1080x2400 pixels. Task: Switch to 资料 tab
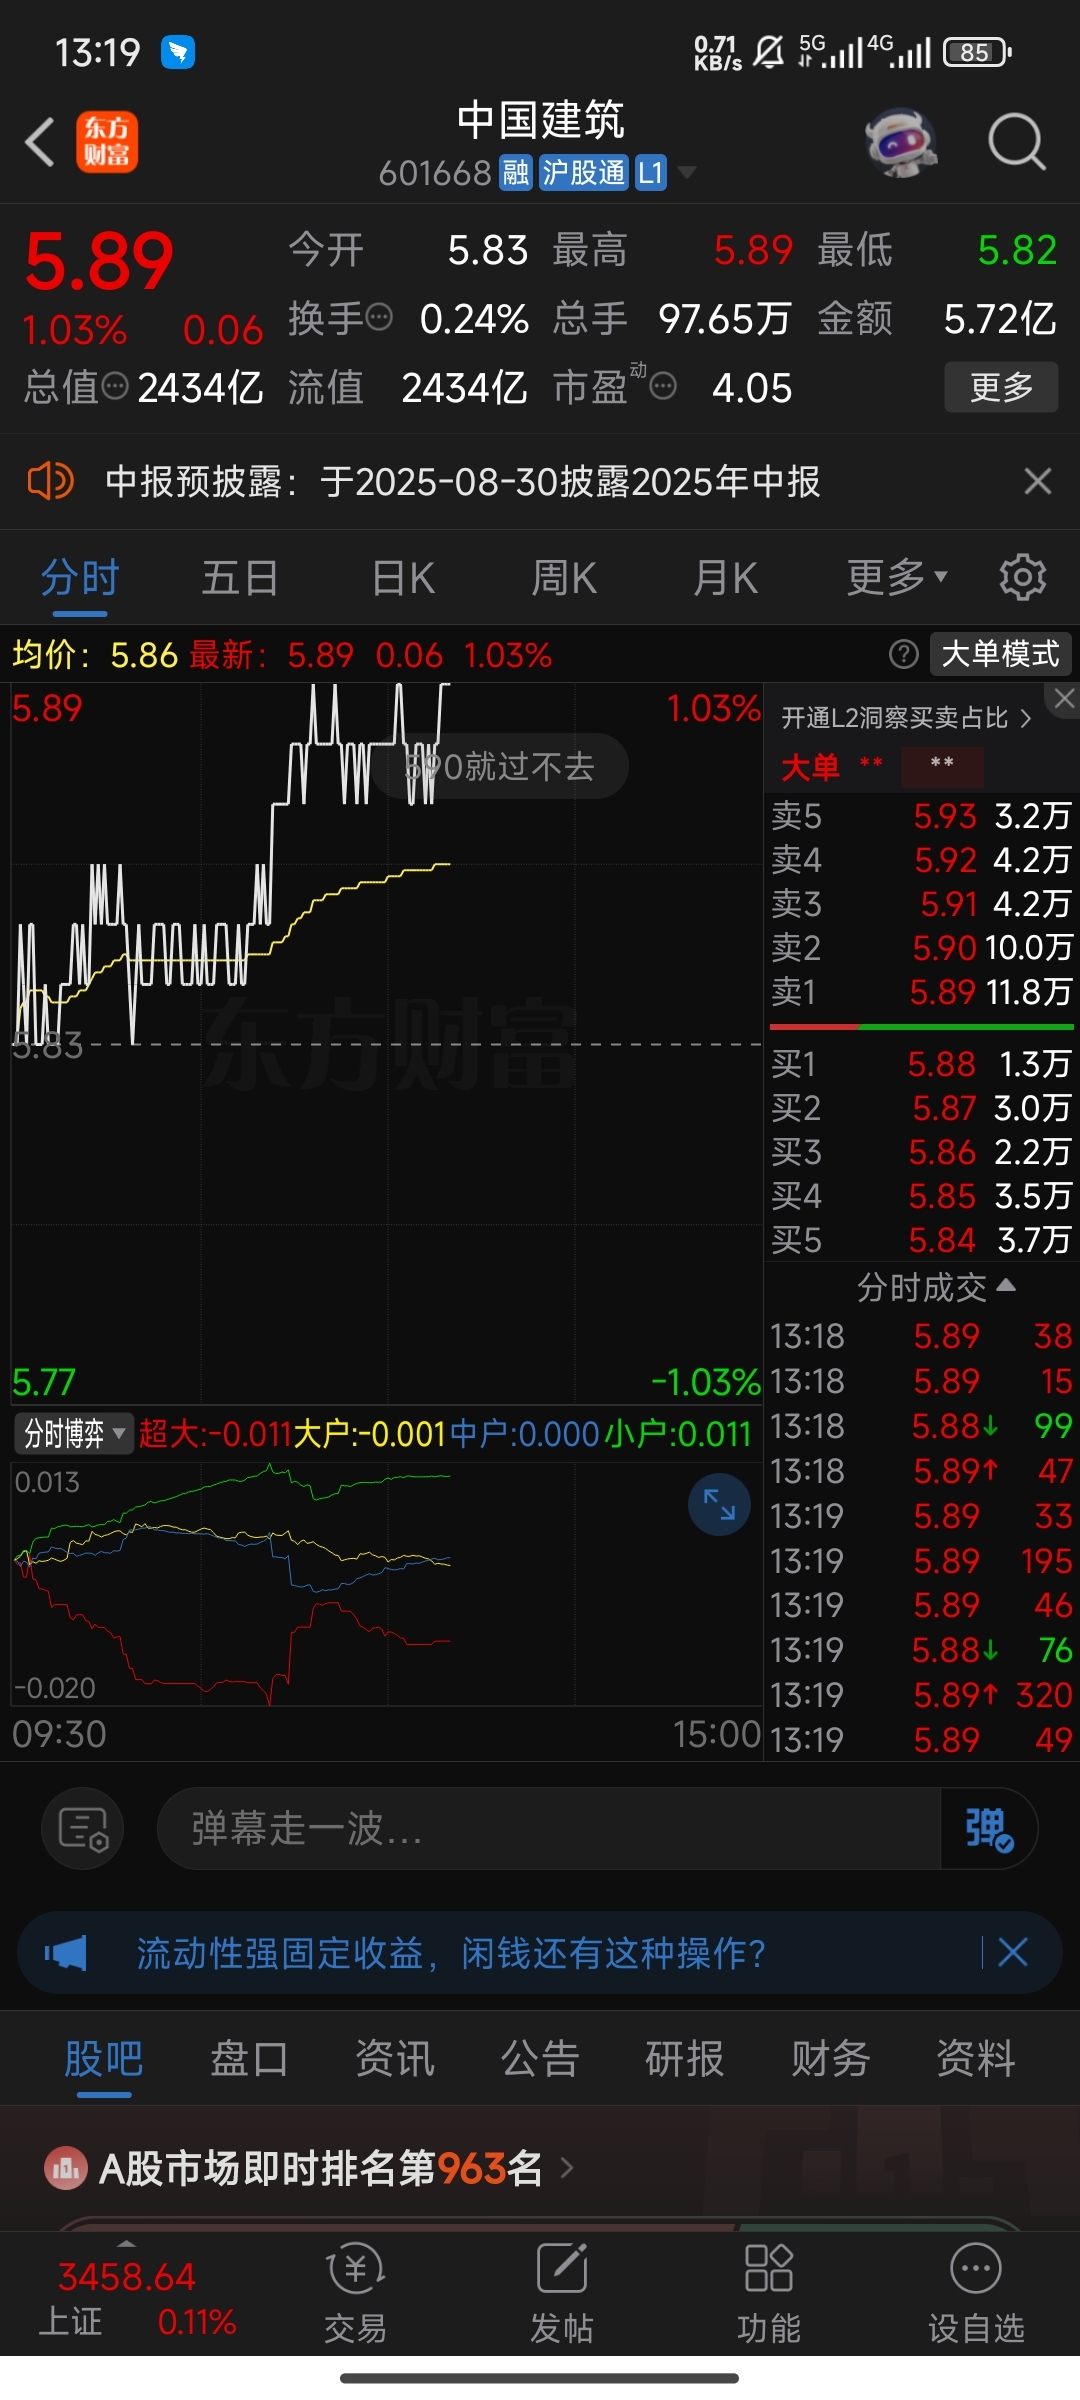[976, 2059]
